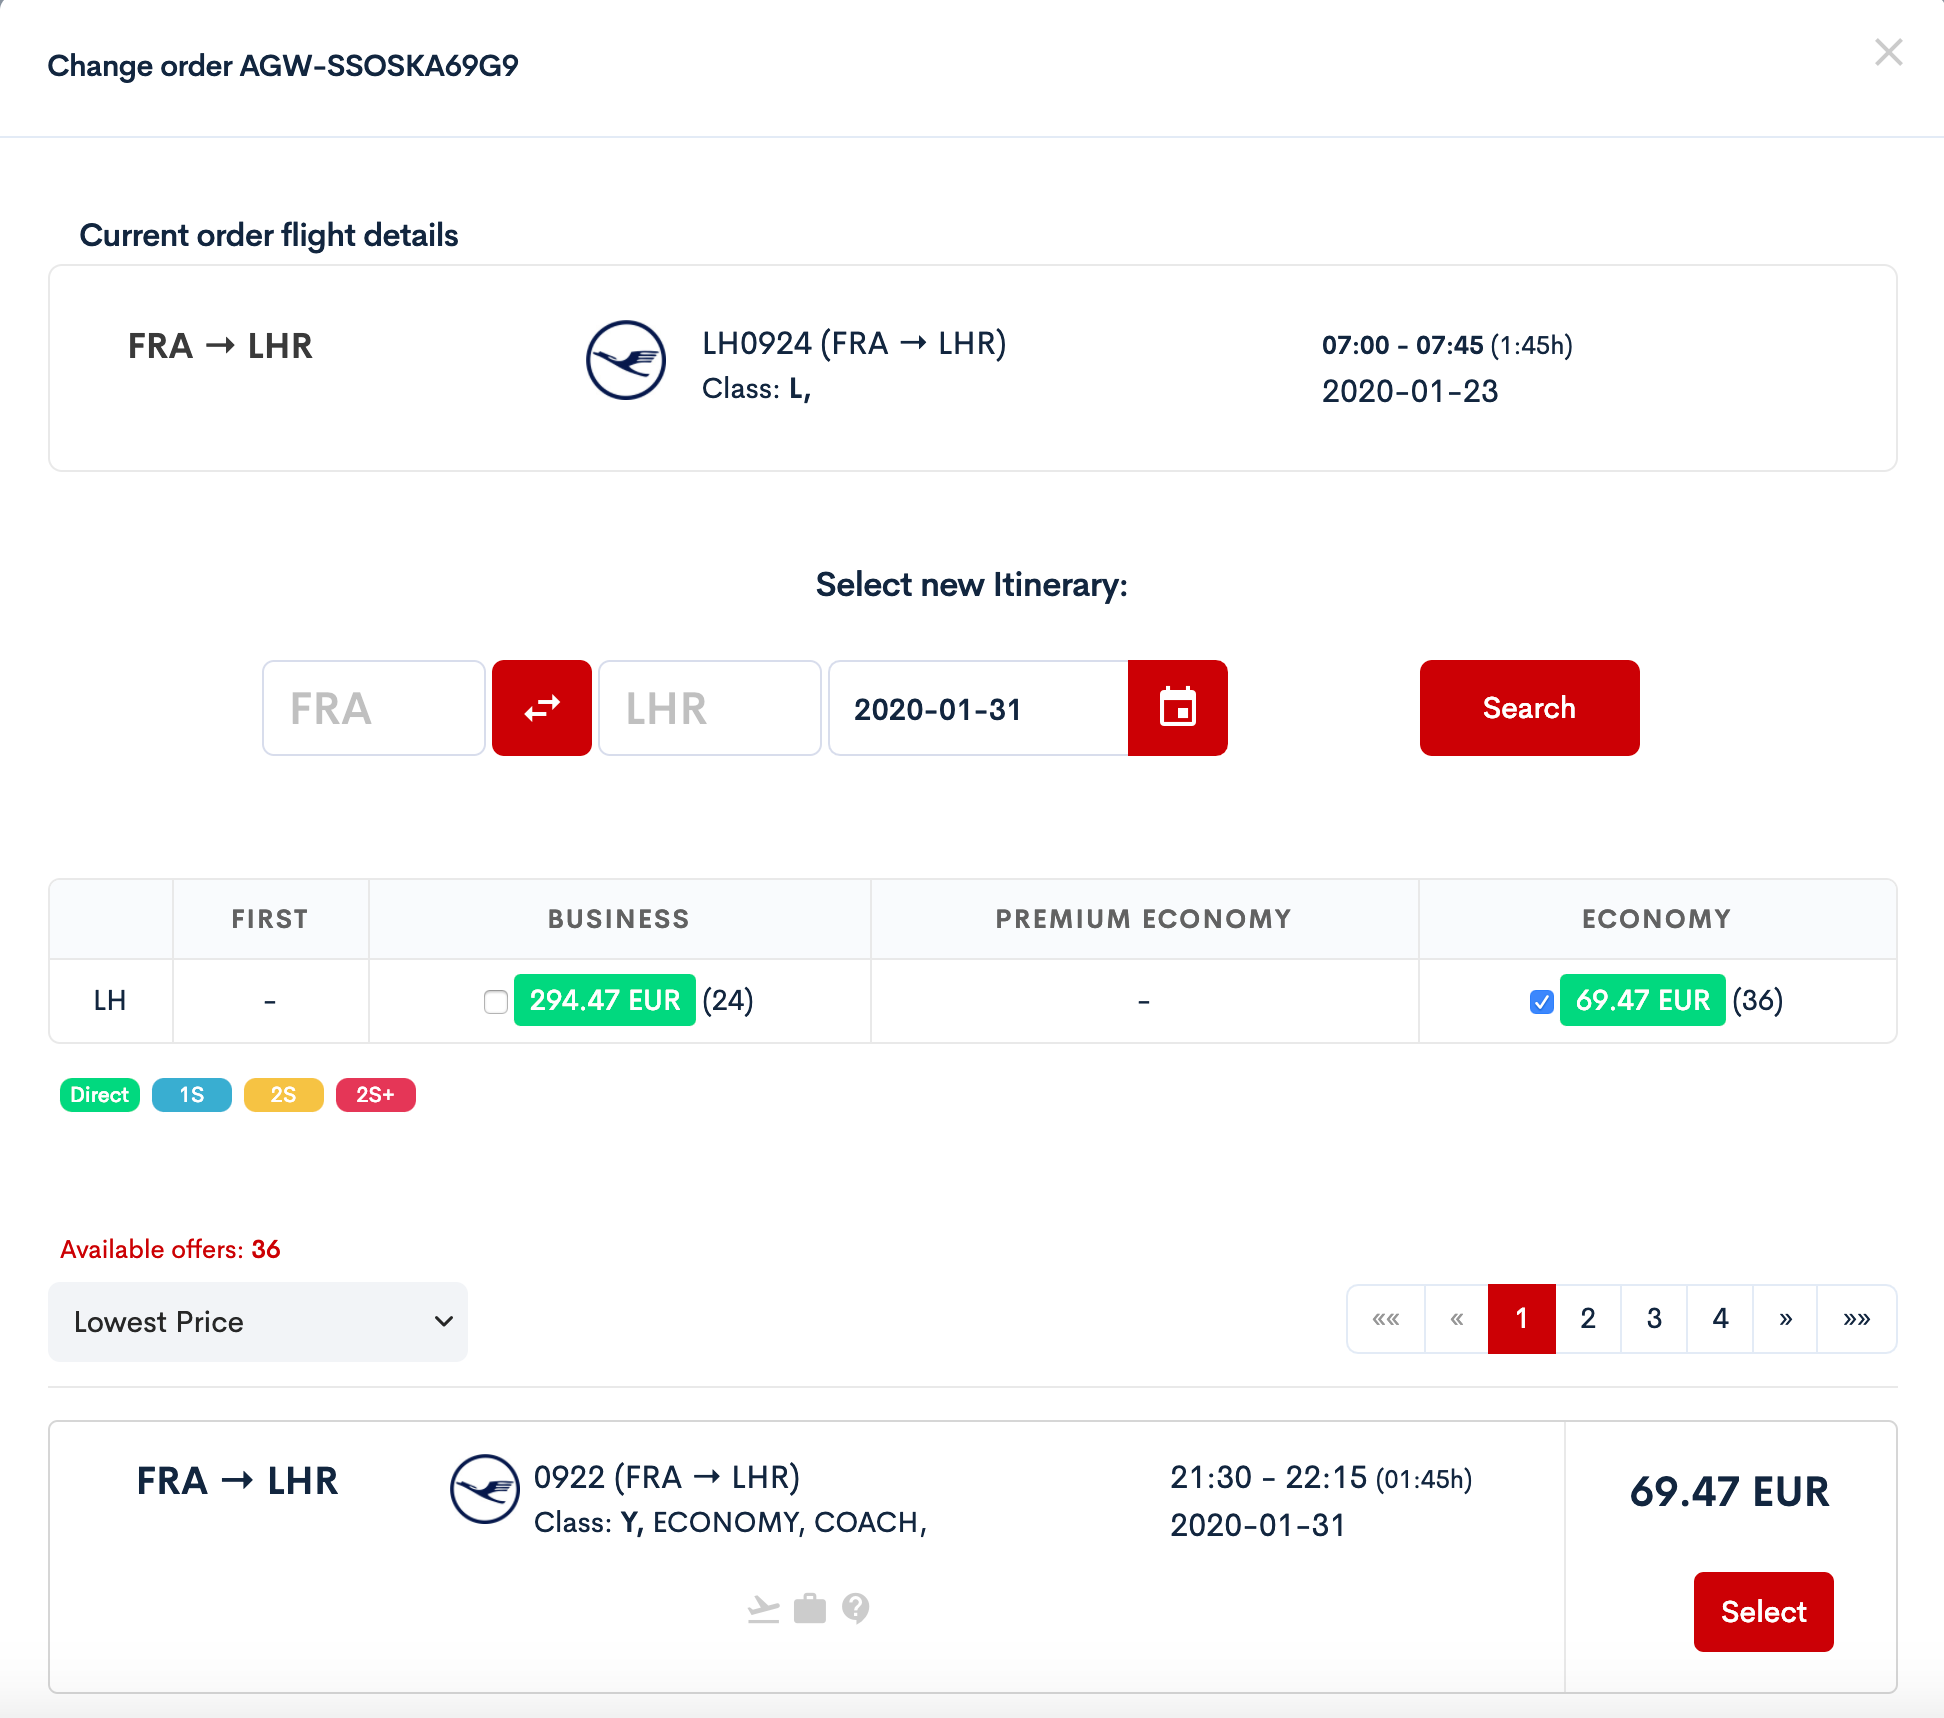Filter by 1S one-stop tag

coord(192,1095)
